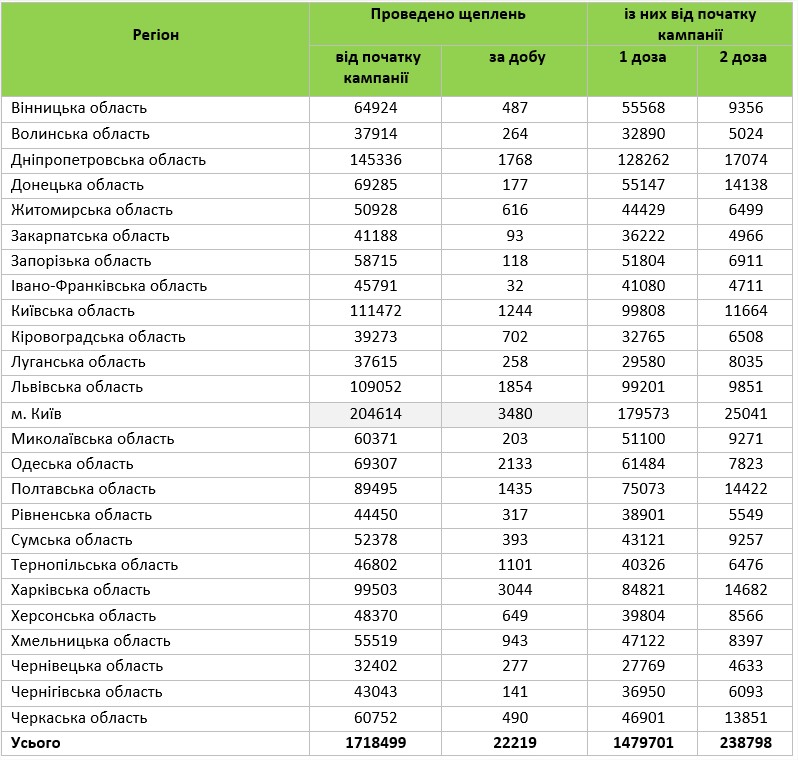Screen dimensions: 798x760
Task: Select the "м. Київ" region cell
Action: 37,413
